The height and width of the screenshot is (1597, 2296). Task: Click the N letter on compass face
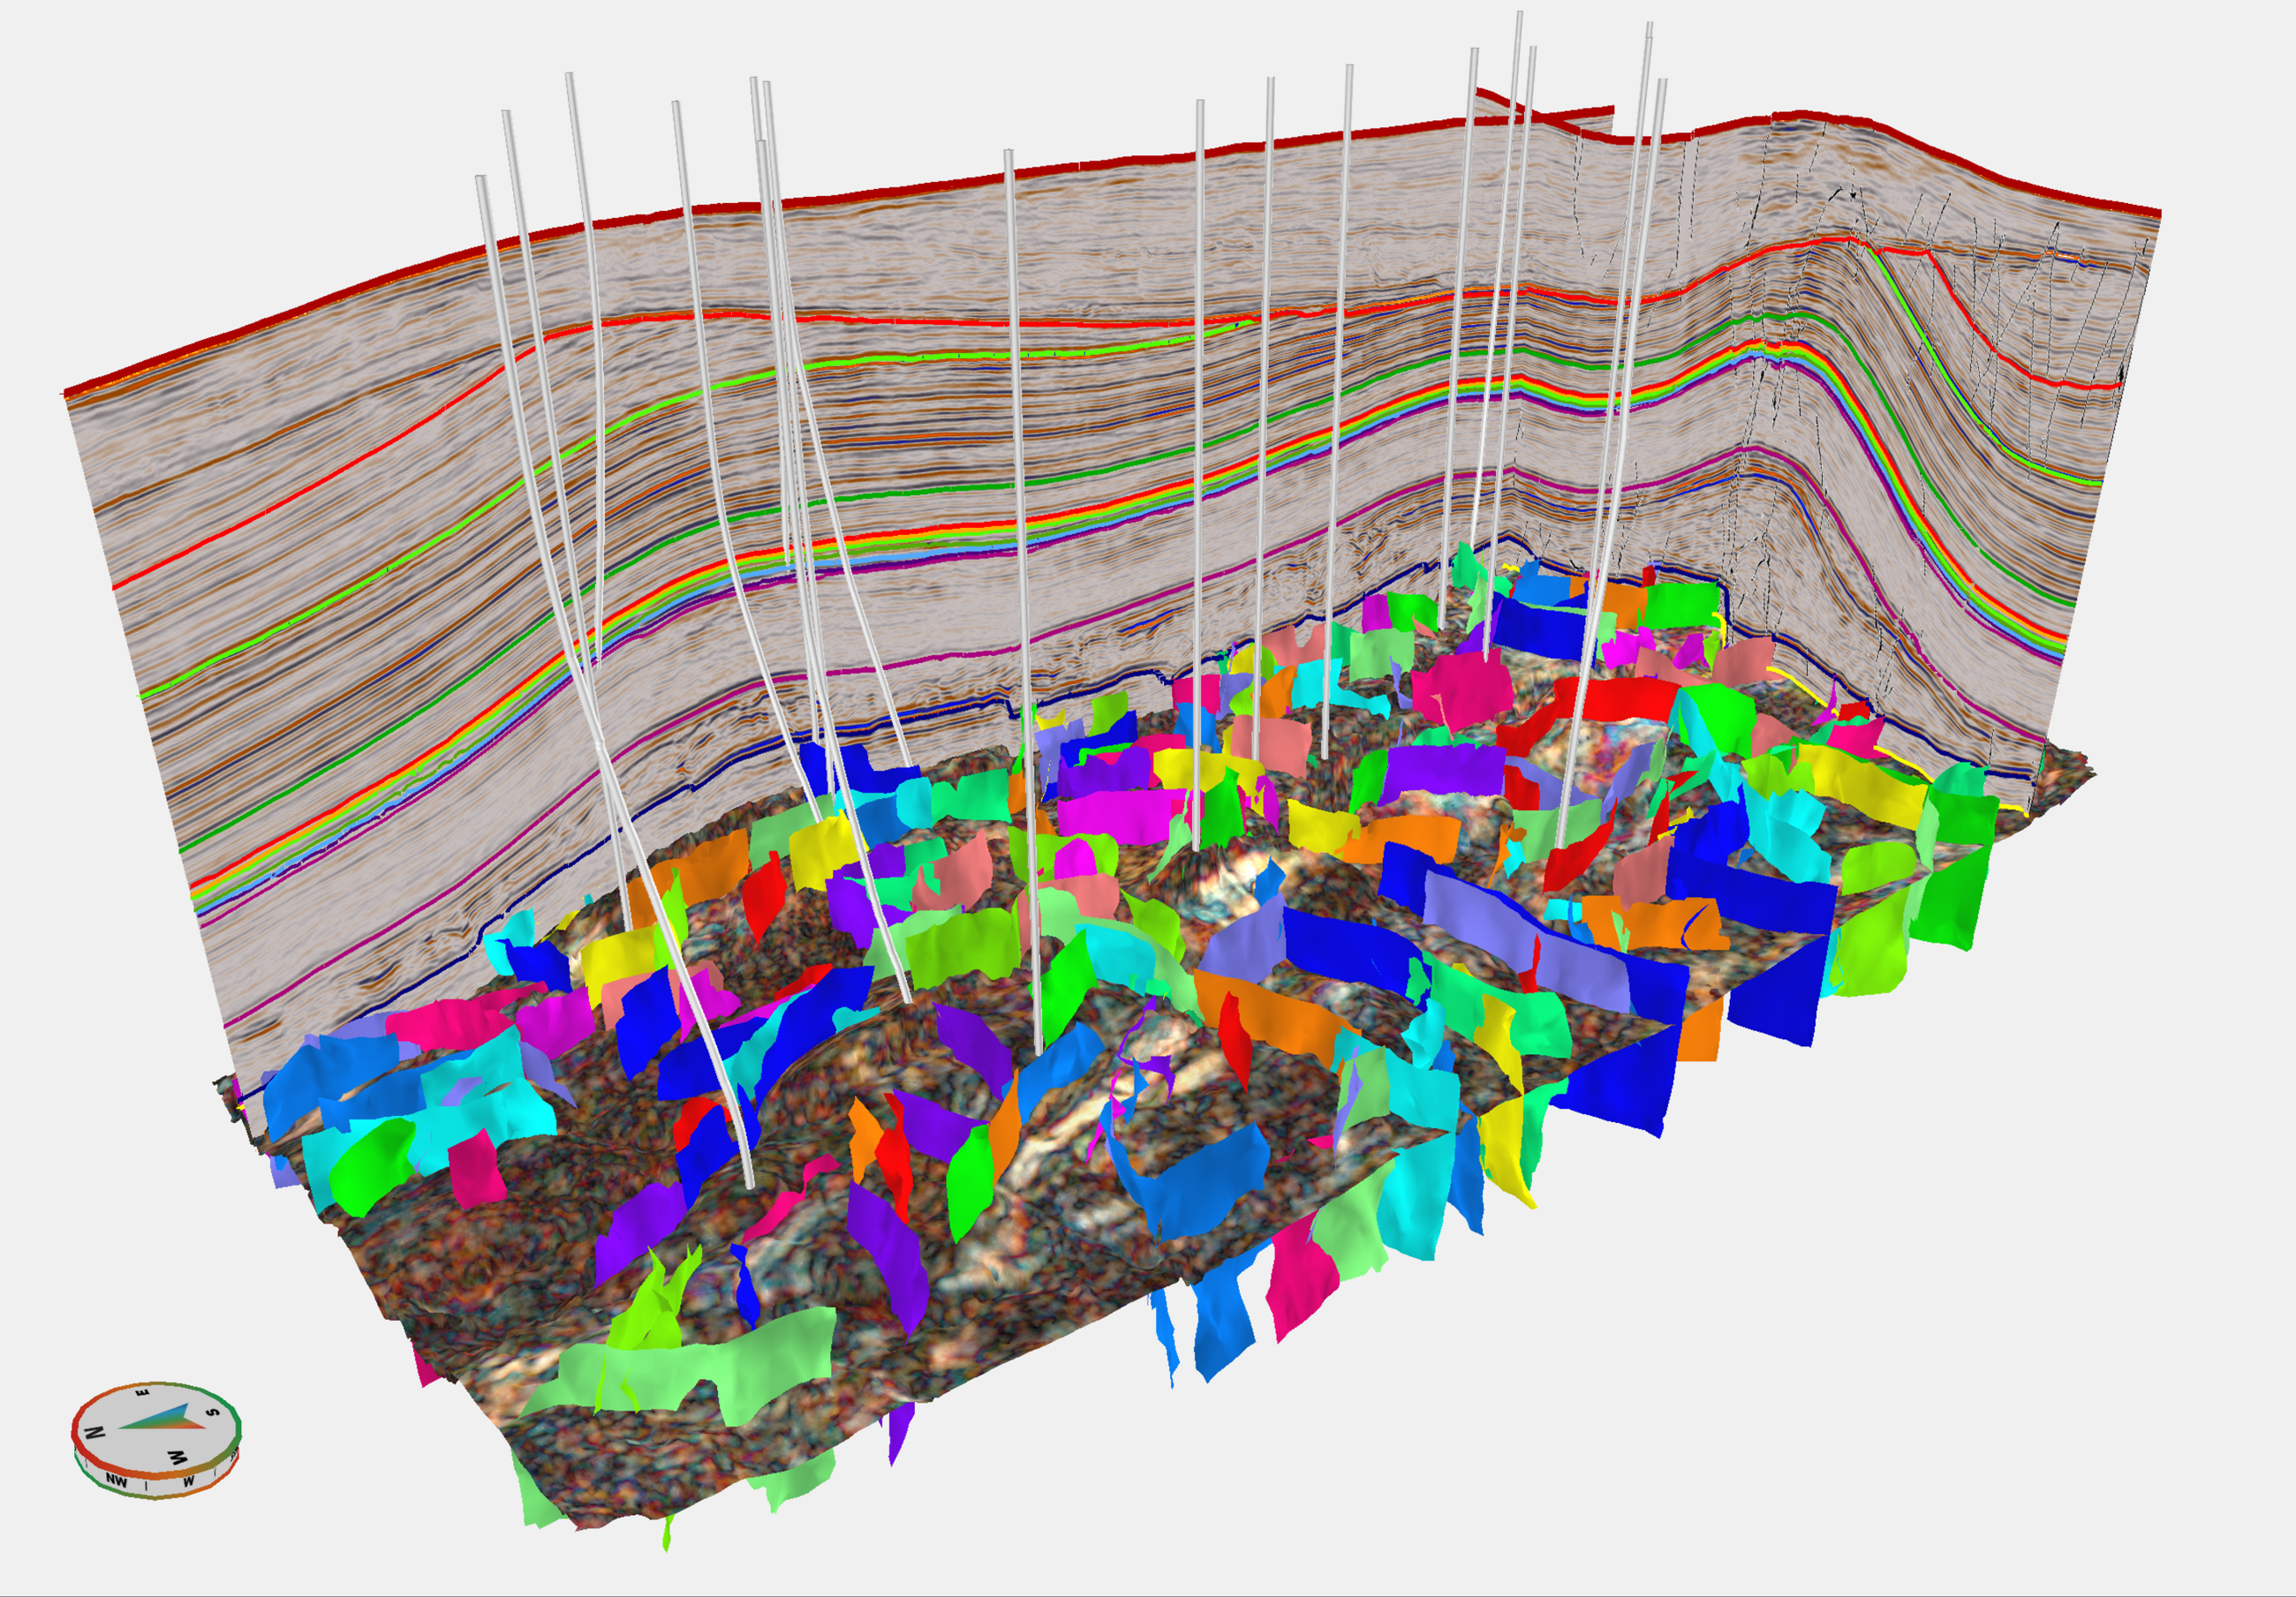click(94, 1431)
